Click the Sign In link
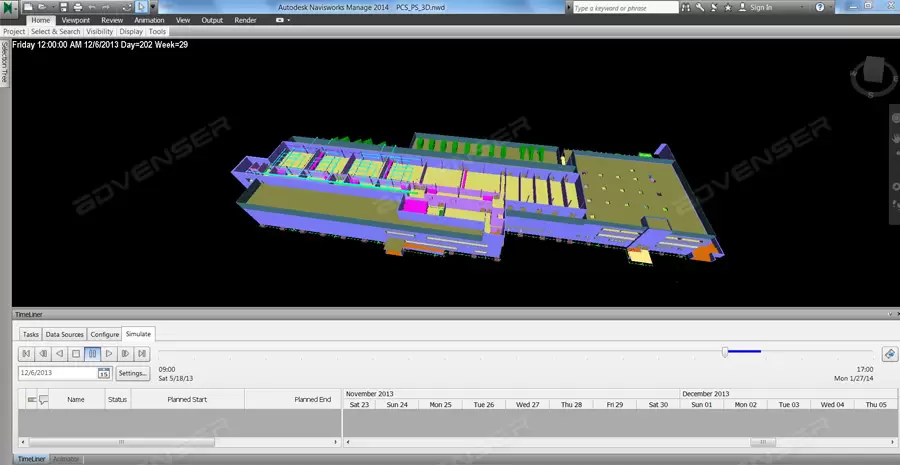 click(x=761, y=7)
